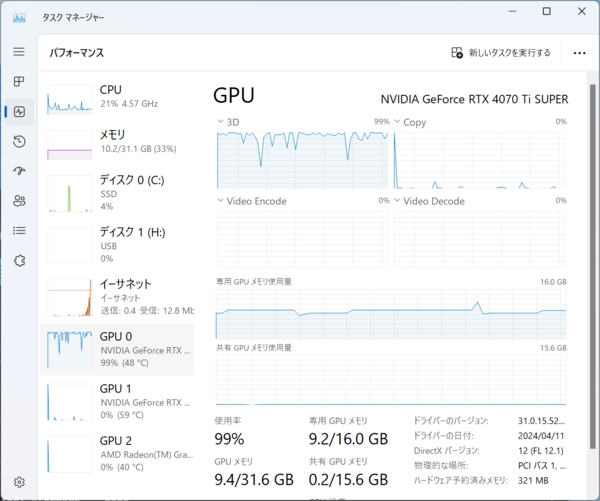Open the Startup apps page icon
The image size is (600, 501).
click(19, 171)
